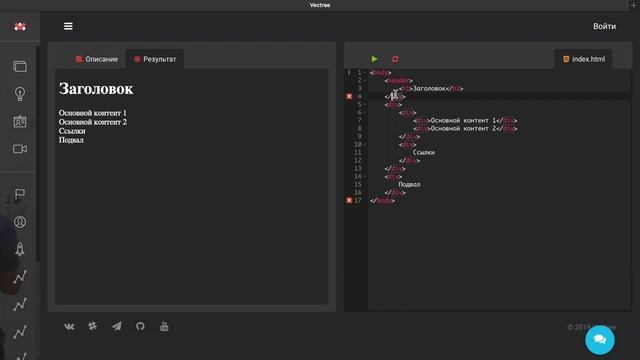
Task: Open a new tab with the plus button
Action: [634, 5]
